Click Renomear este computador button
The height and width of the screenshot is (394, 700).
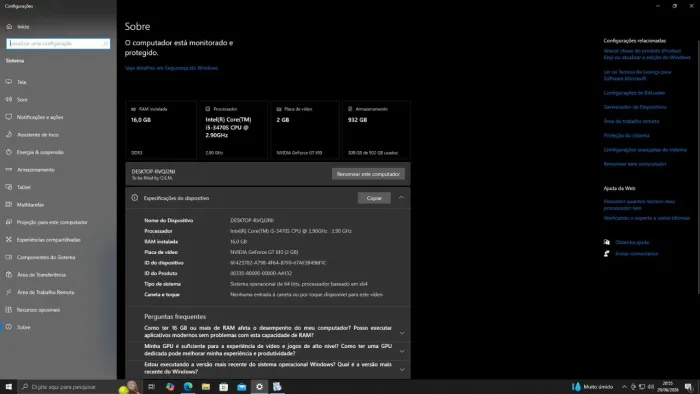pos(368,174)
